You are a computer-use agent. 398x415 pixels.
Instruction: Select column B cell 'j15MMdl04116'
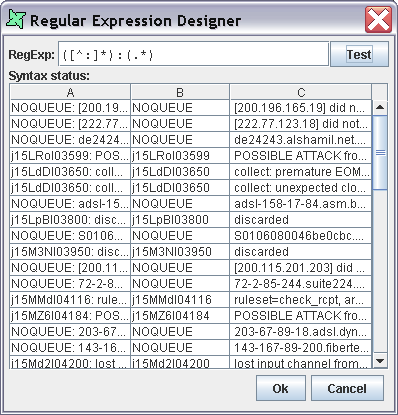(x=180, y=300)
